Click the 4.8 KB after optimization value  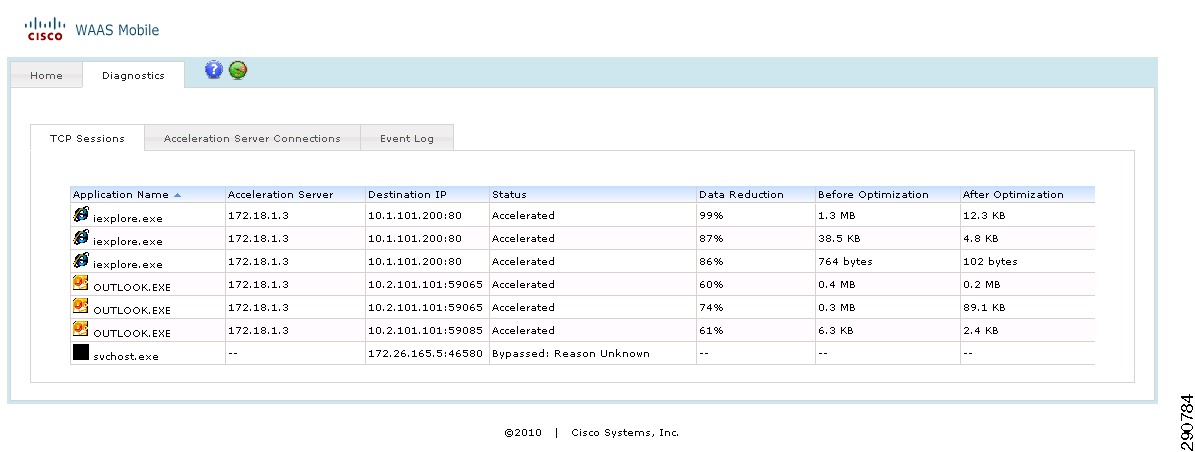click(x=980, y=239)
